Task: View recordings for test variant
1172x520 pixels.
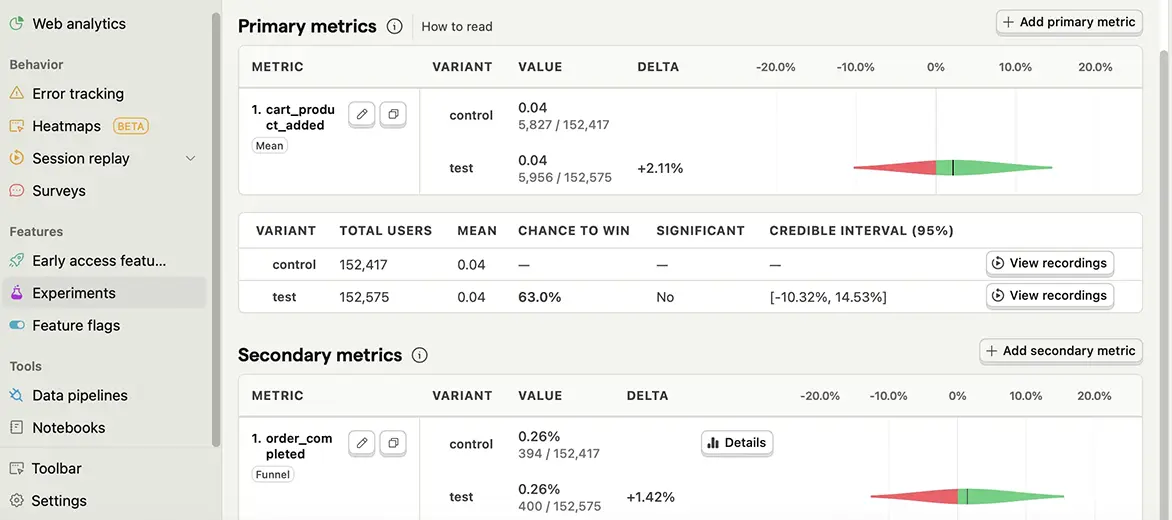Action: [x=1049, y=295]
